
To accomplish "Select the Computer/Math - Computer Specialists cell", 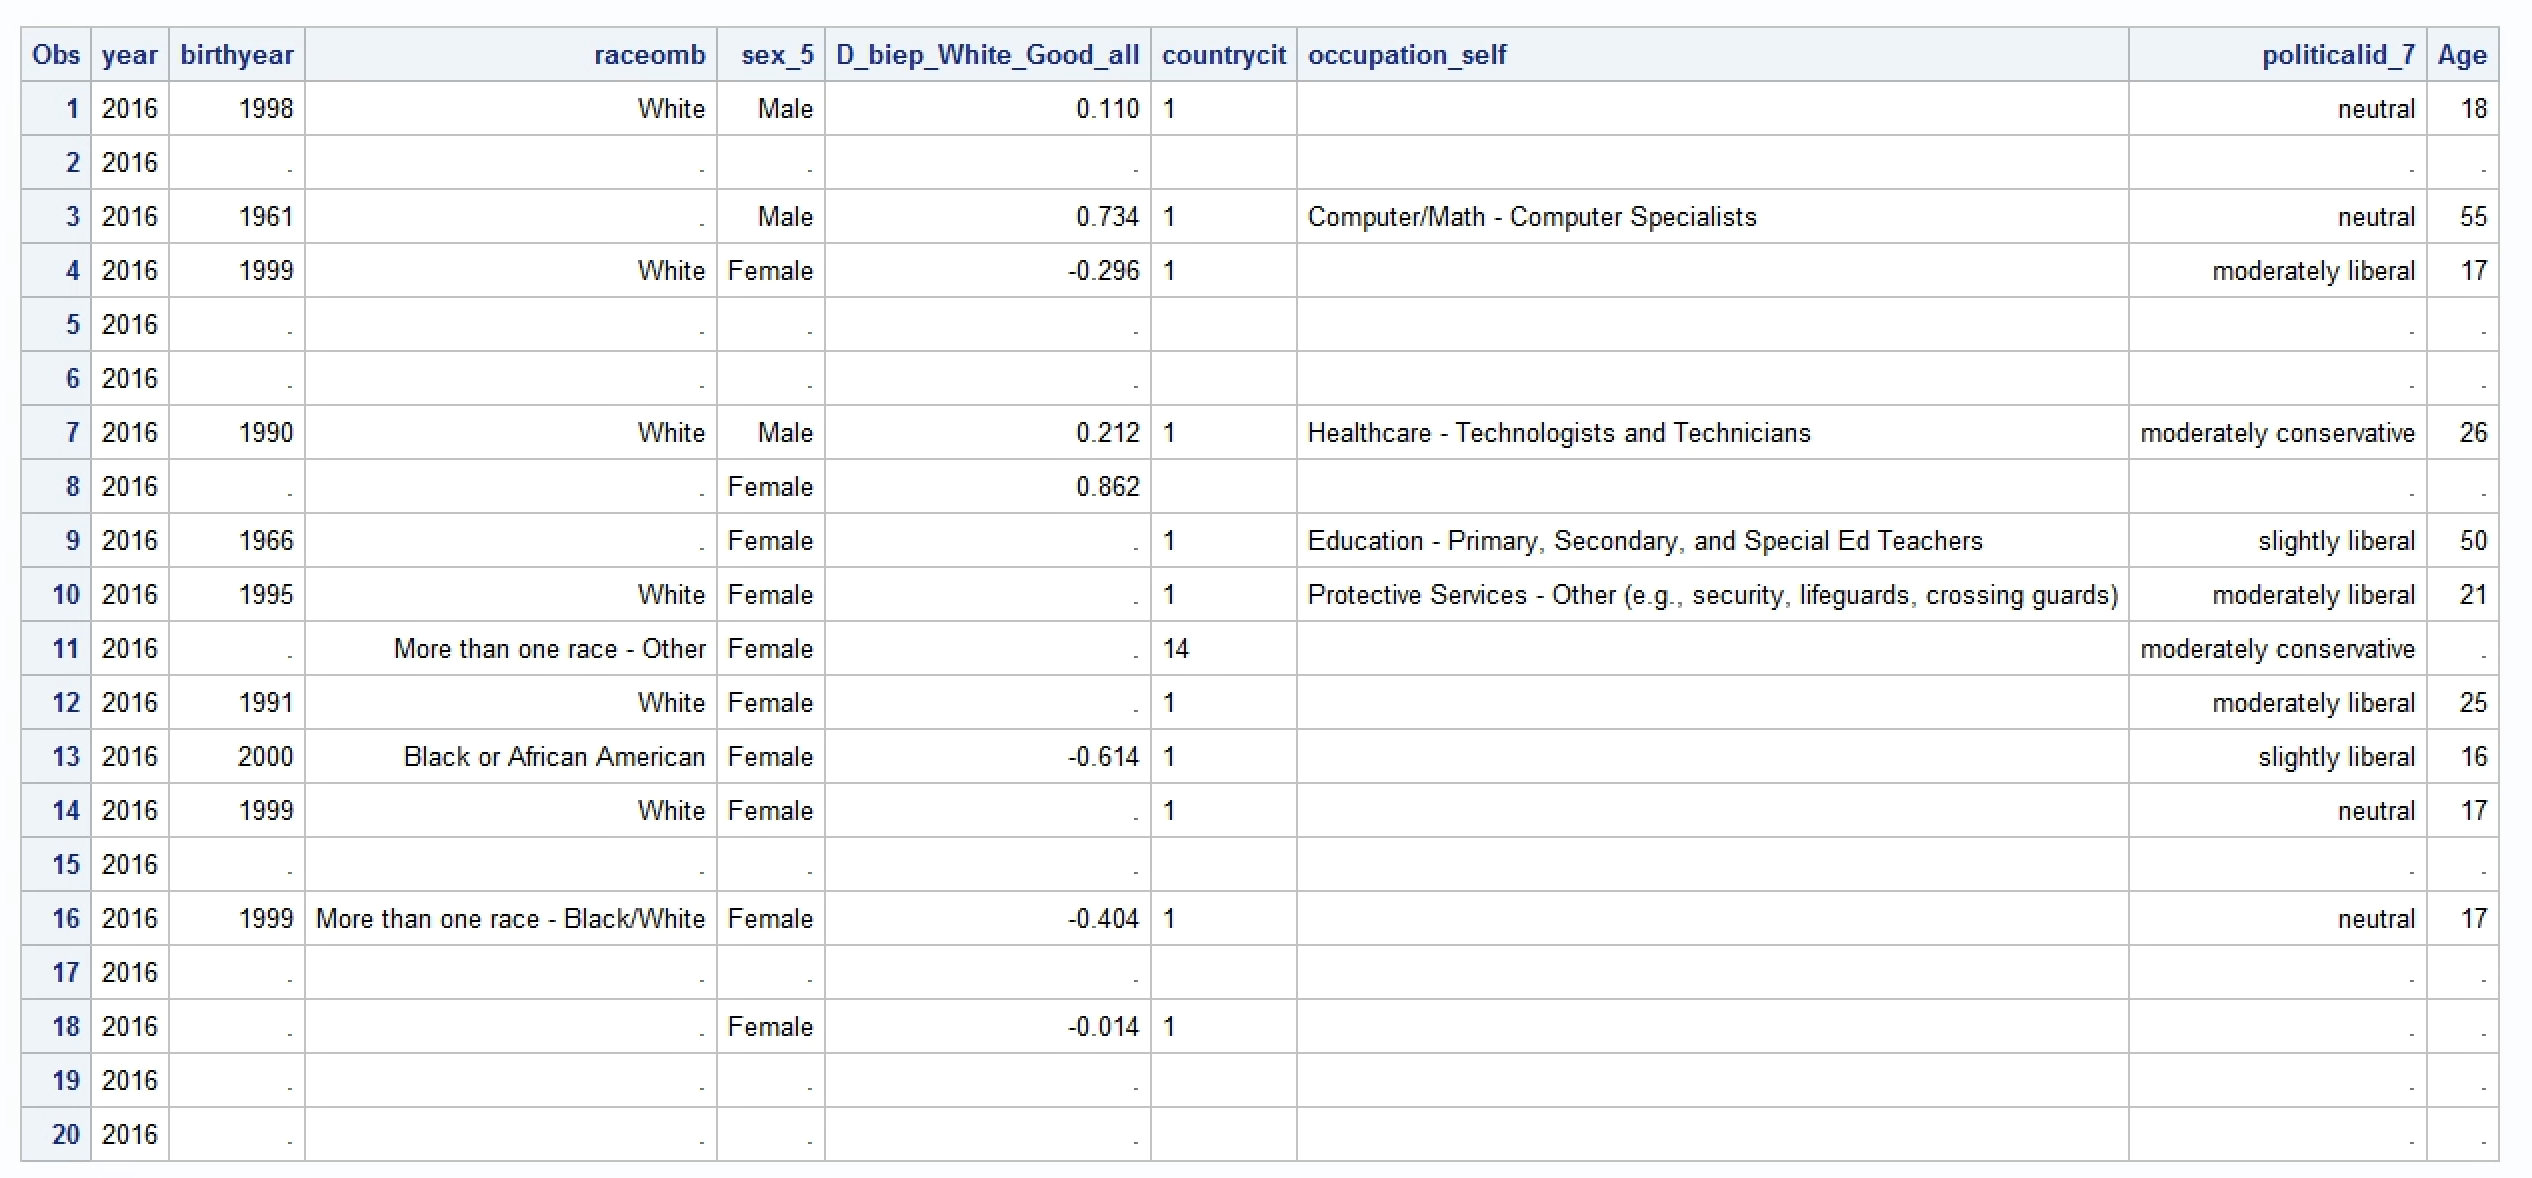I will [1531, 217].
